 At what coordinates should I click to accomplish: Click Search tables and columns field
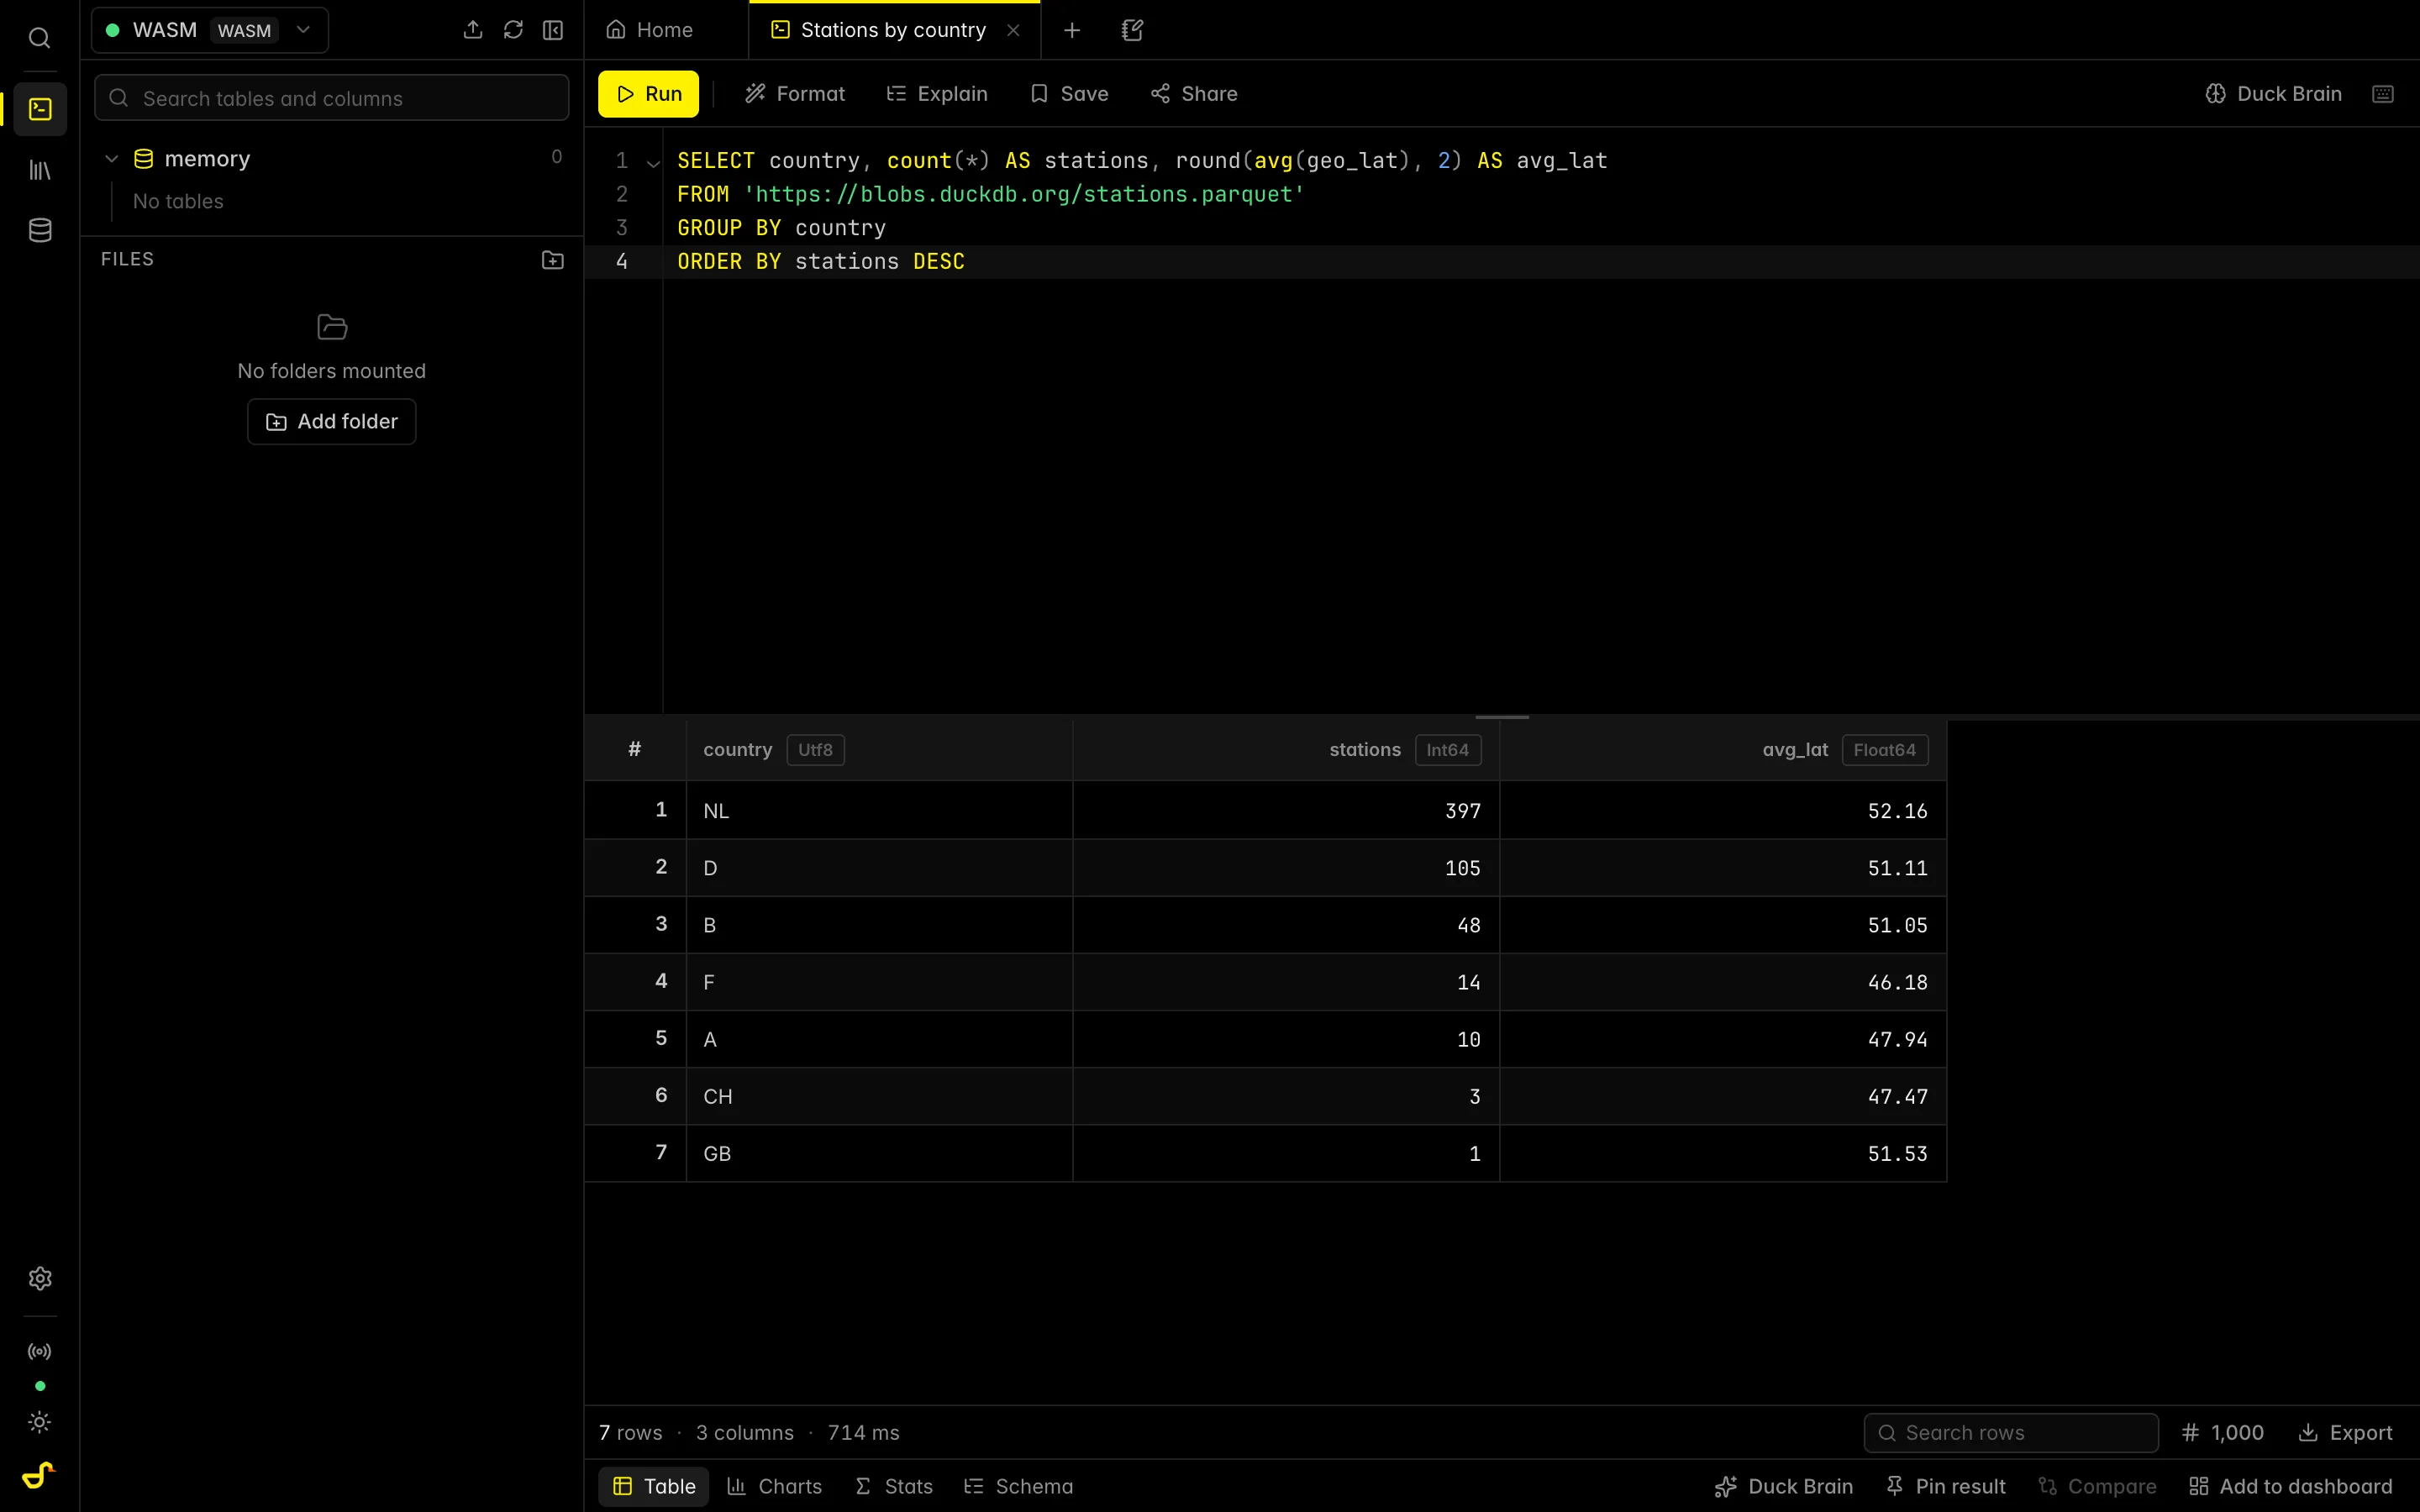(332, 98)
